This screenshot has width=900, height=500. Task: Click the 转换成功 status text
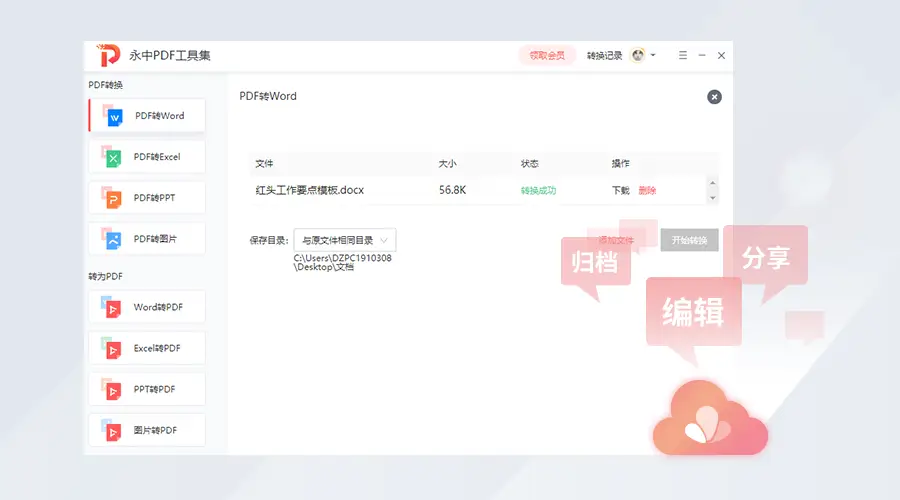tap(538, 191)
